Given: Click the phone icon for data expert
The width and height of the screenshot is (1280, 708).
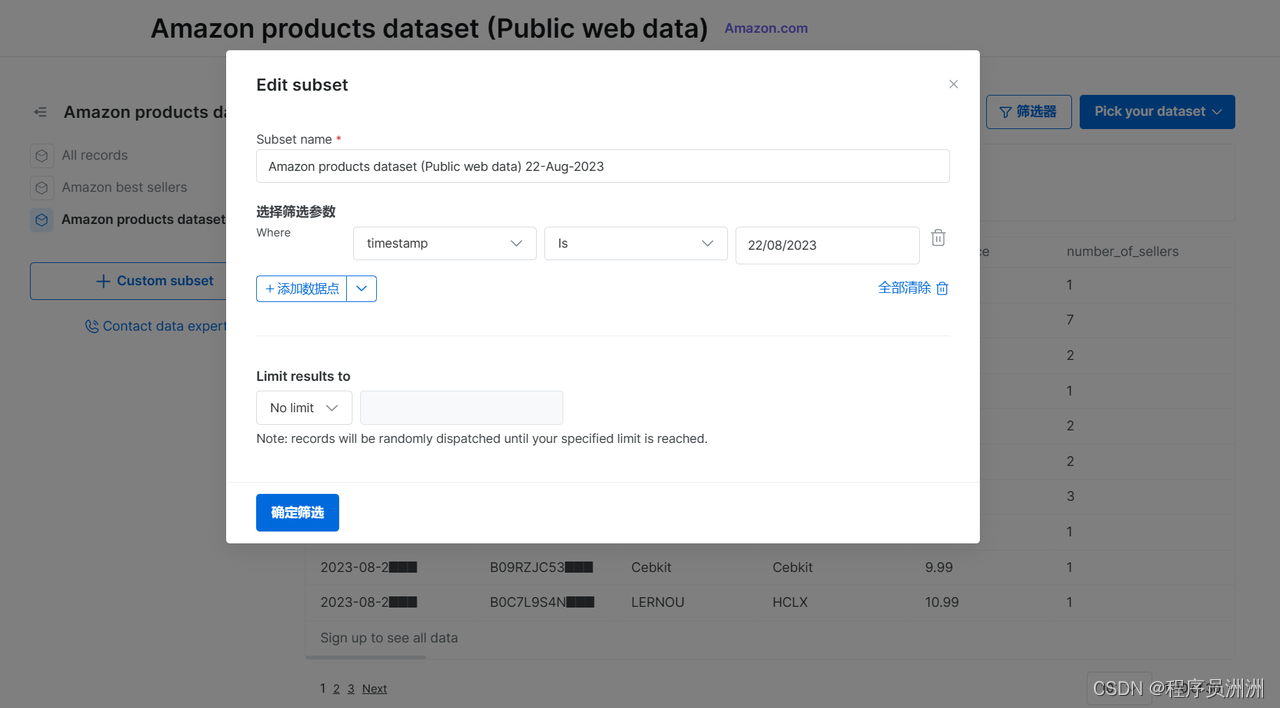Looking at the screenshot, I should click(x=92, y=326).
